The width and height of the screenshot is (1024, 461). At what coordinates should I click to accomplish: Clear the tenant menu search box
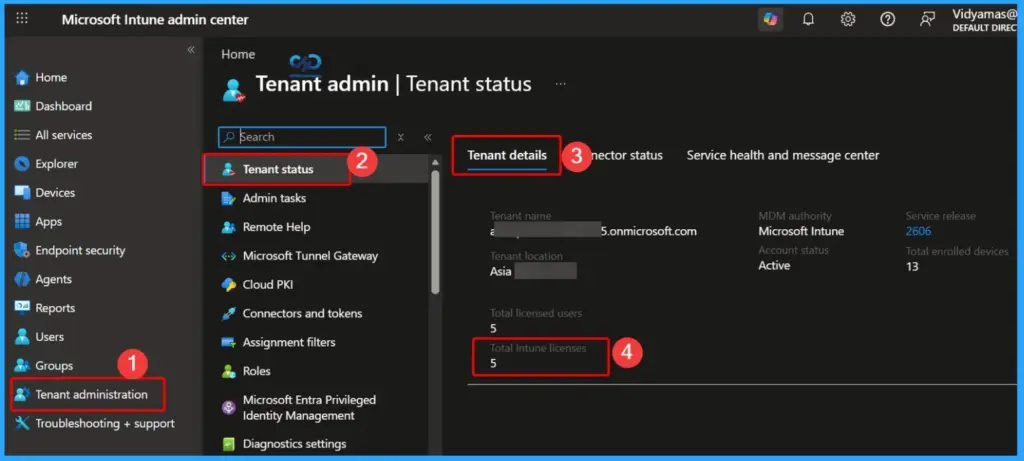click(x=401, y=137)
